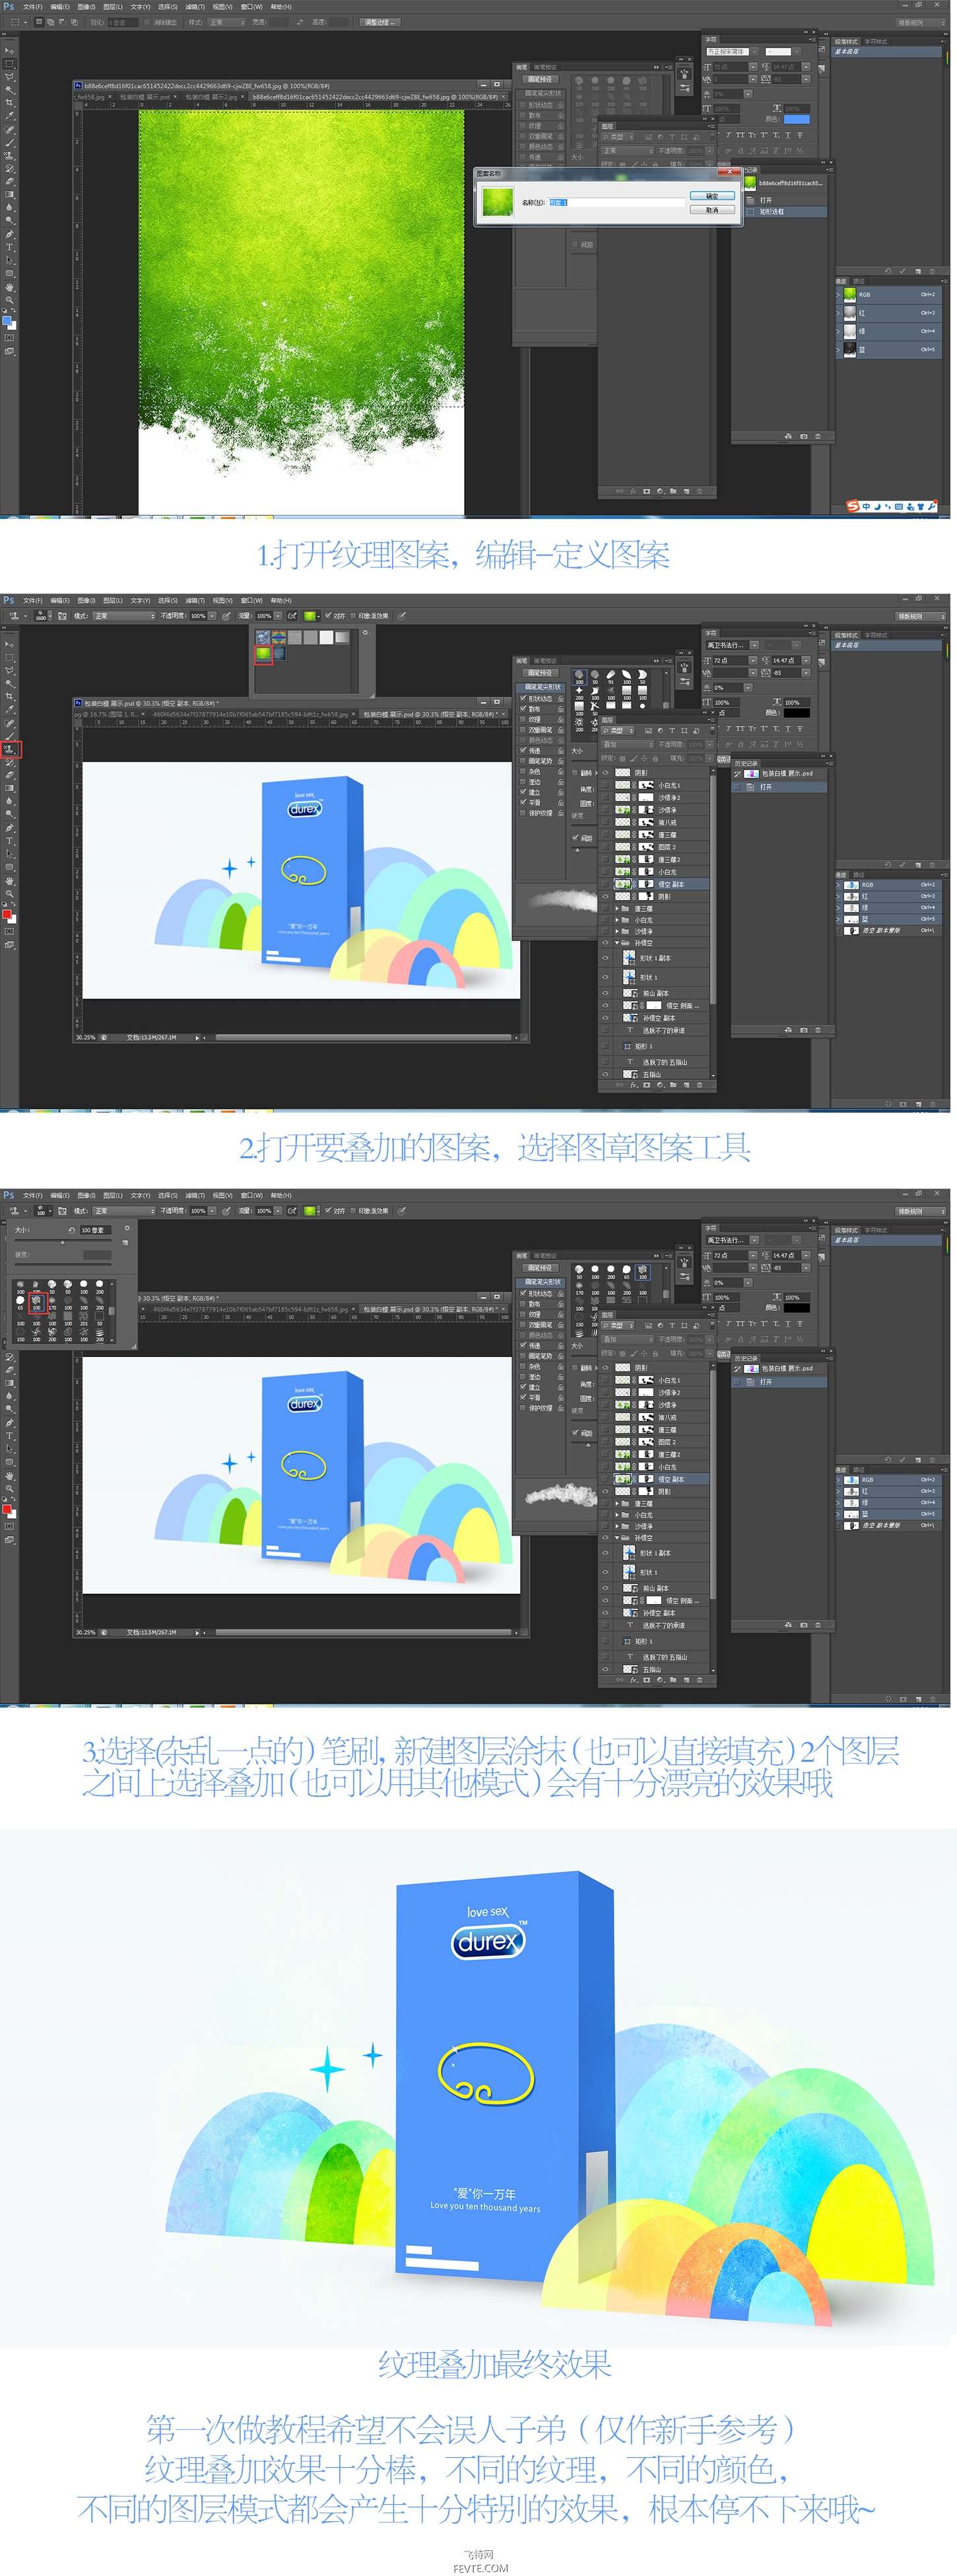Click delete layer trash icon in step 2 Layers panel
The height and width of the screenshot is (2576, 957).
pyautogui.click(x=700, y=1085)
